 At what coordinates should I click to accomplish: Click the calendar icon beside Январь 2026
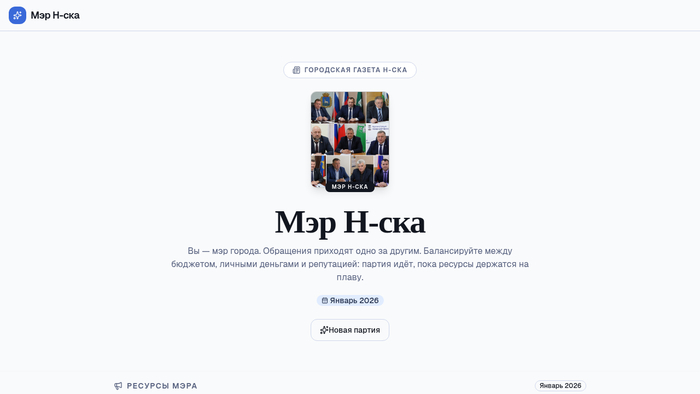[325, 301]
